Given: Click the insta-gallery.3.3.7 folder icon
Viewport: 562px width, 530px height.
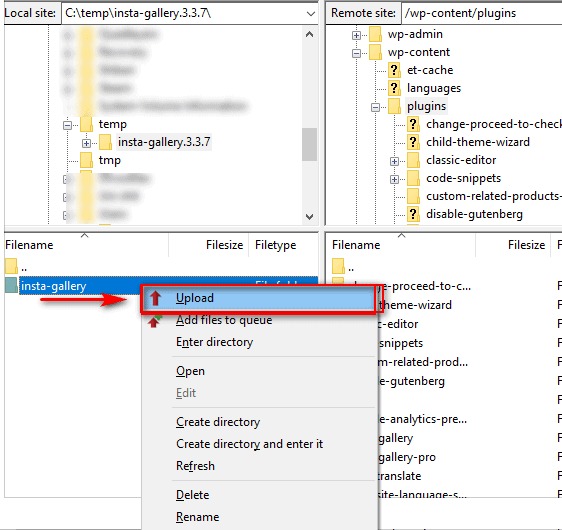Looking at the screenshot, I should [x=105, y=142].
